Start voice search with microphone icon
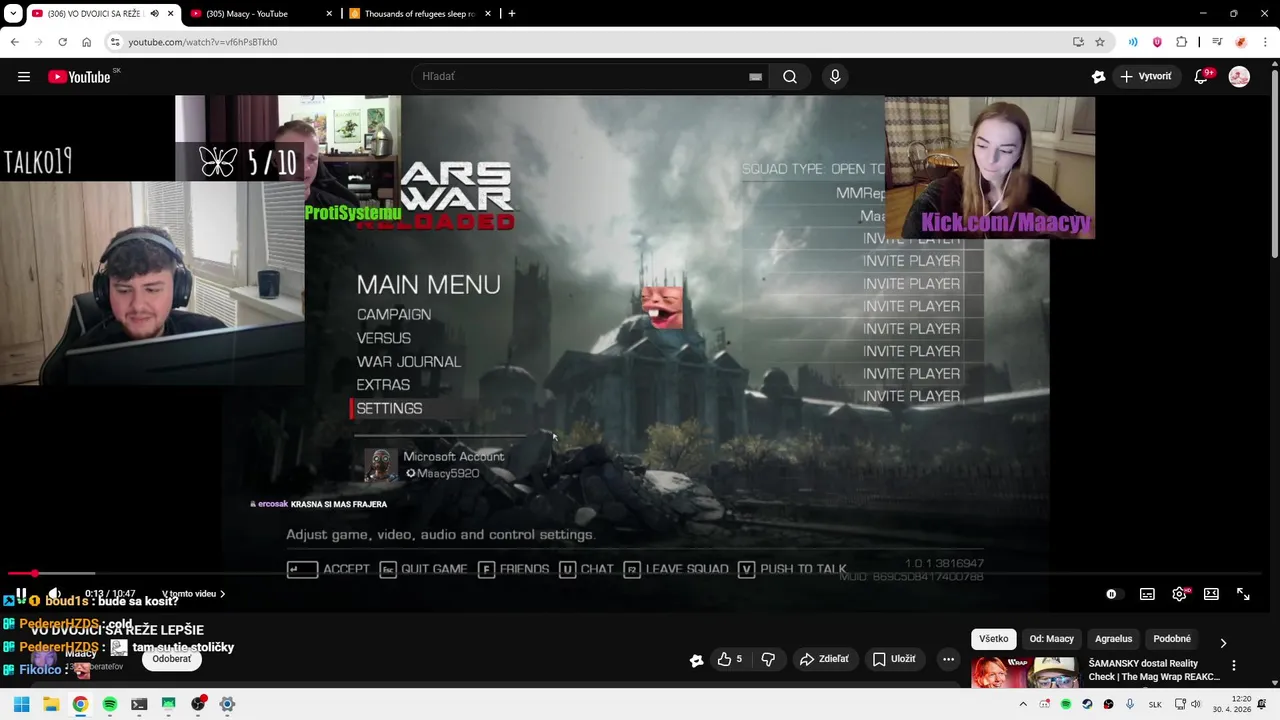The width and height of the screenshot is (1280, 720). (835, 77)
